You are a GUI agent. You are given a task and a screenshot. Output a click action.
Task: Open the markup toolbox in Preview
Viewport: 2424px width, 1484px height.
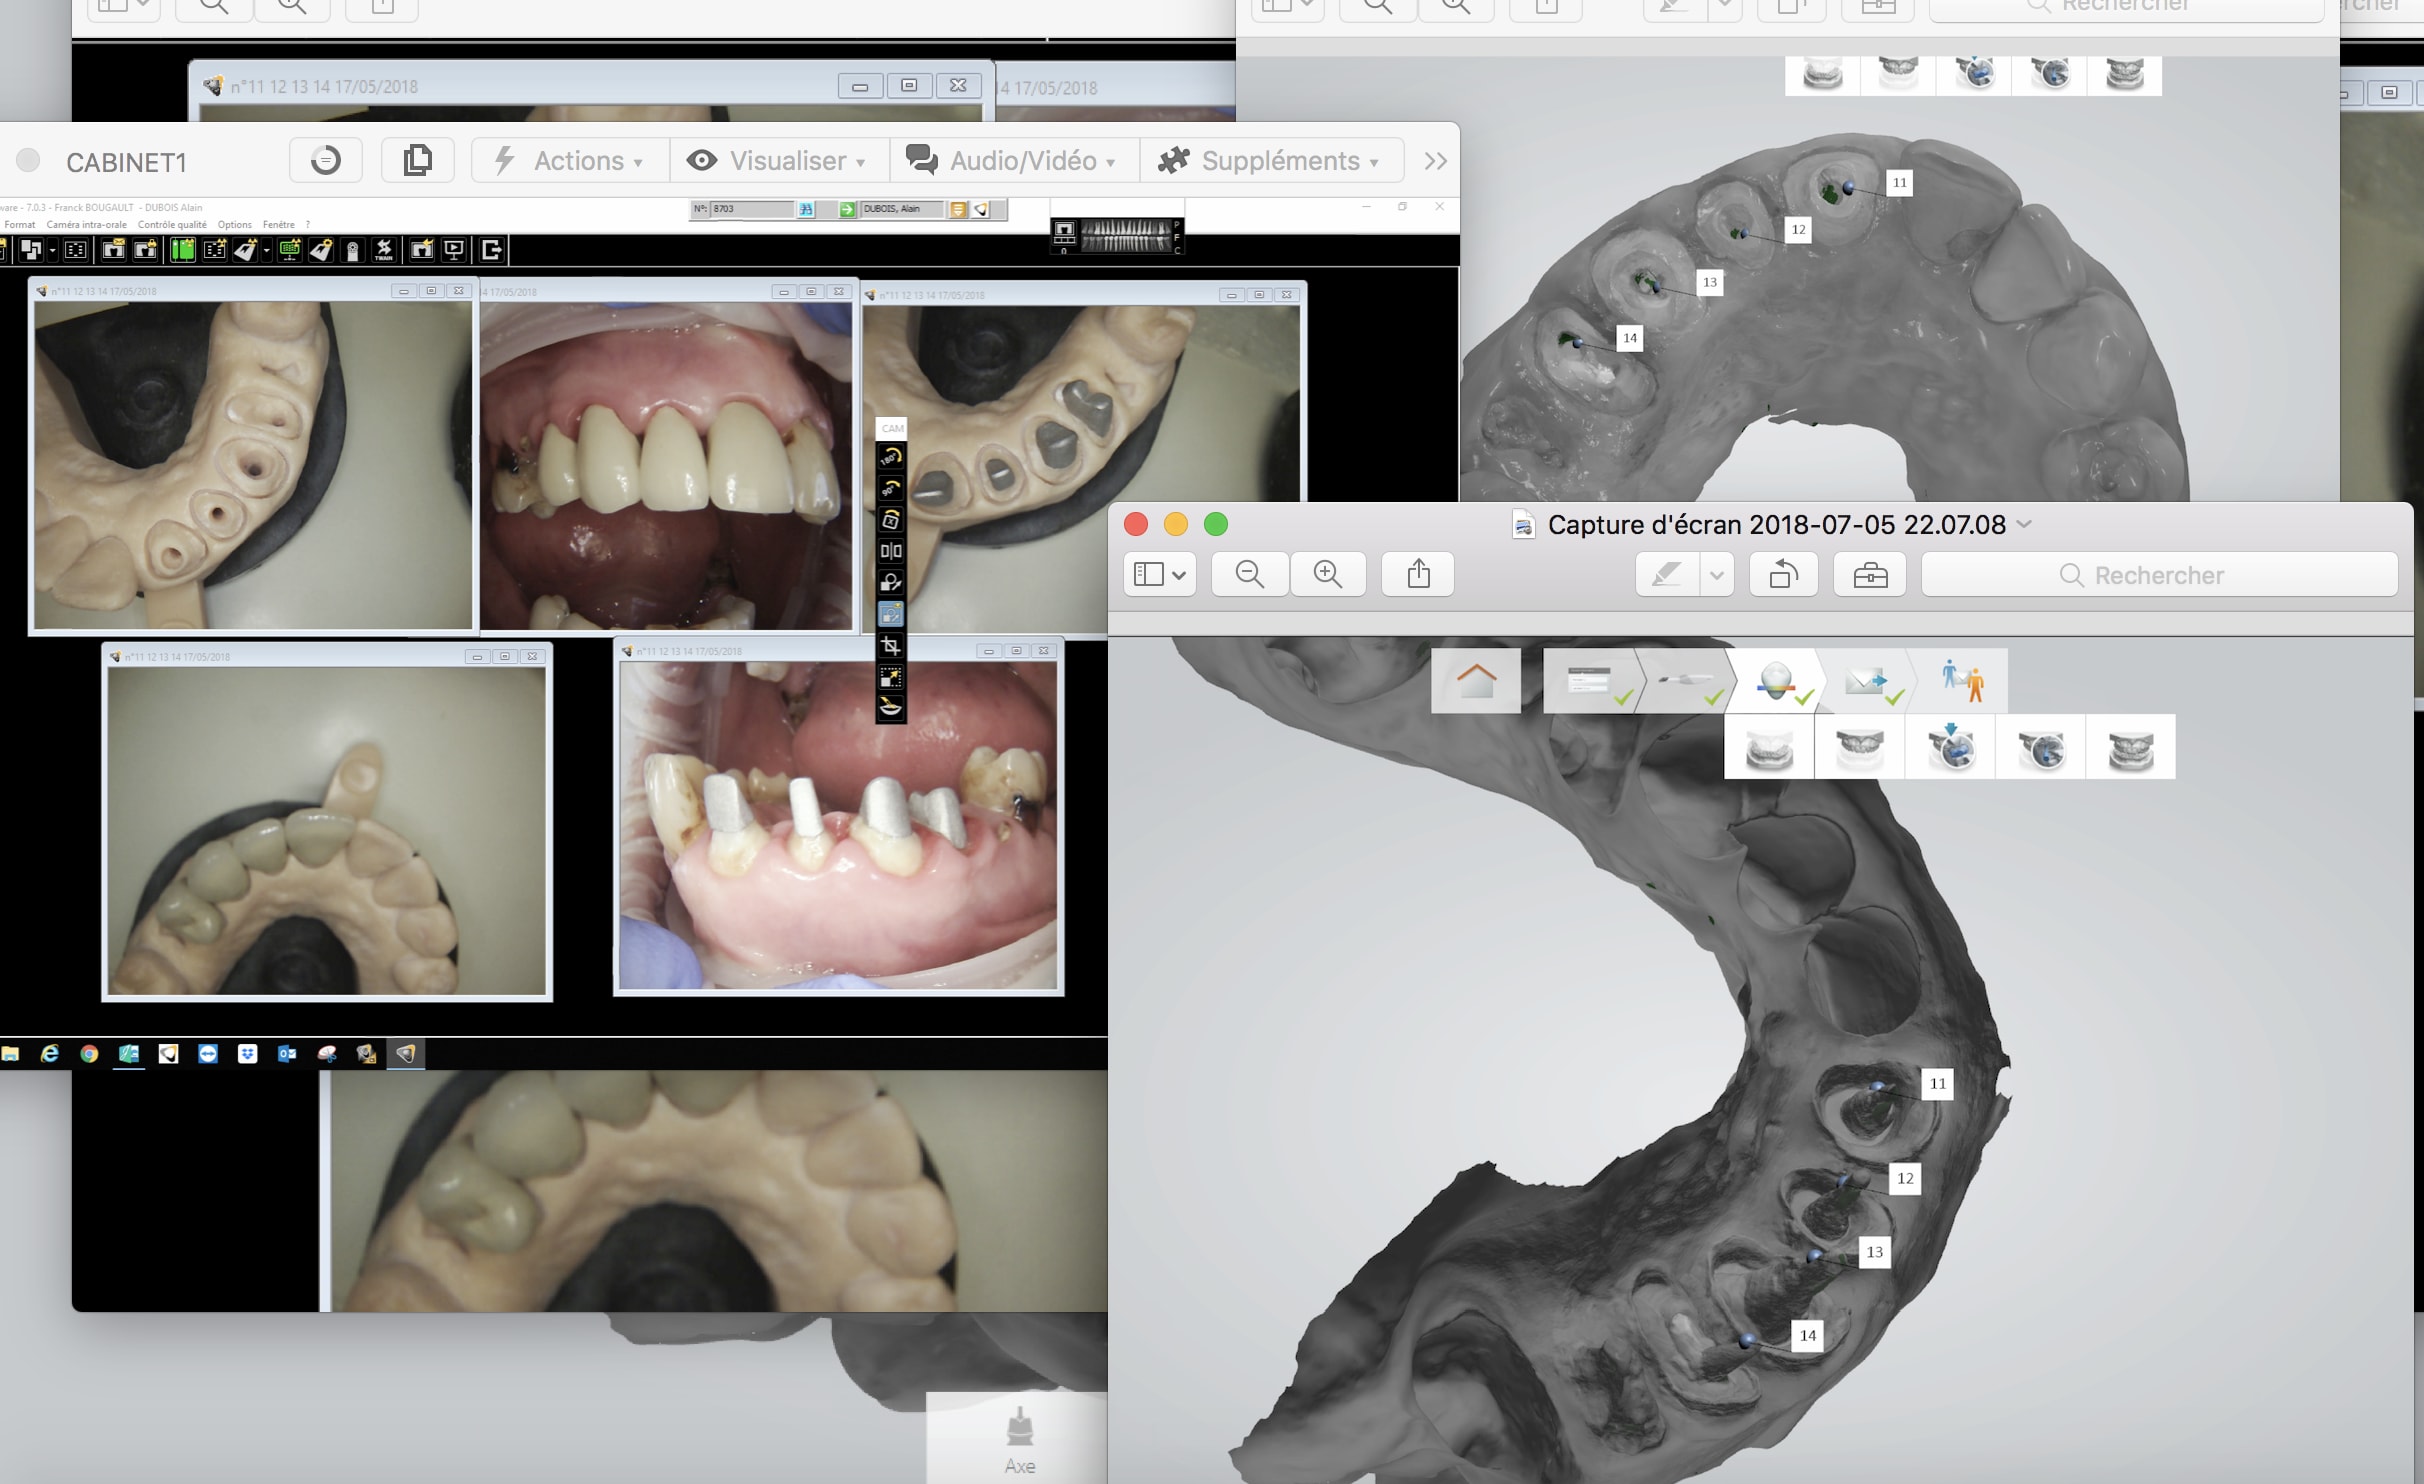1869,574
